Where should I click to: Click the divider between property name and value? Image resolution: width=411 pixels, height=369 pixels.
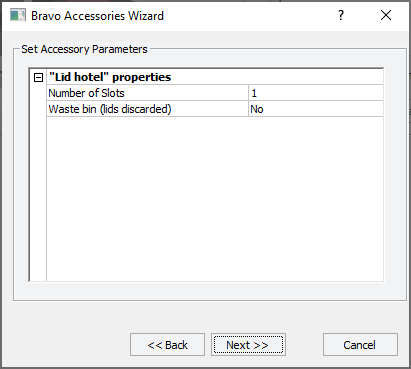tap(248, 101)
